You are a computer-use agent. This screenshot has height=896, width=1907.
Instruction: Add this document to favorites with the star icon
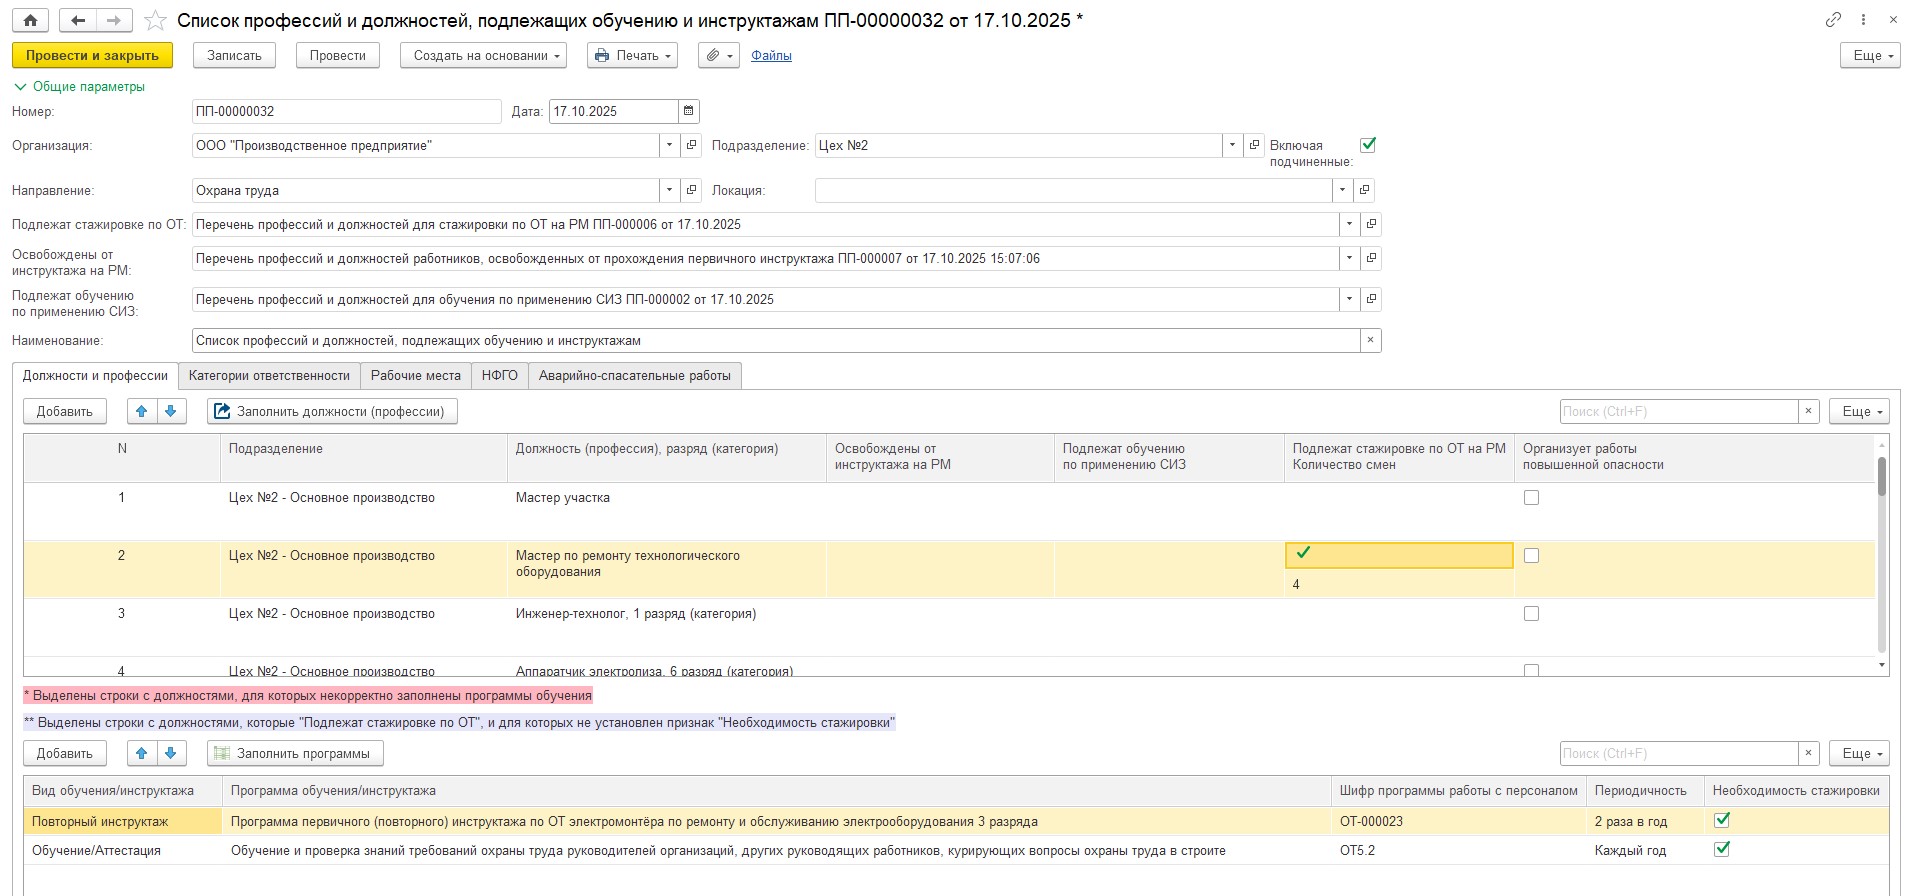pos(155,20)
